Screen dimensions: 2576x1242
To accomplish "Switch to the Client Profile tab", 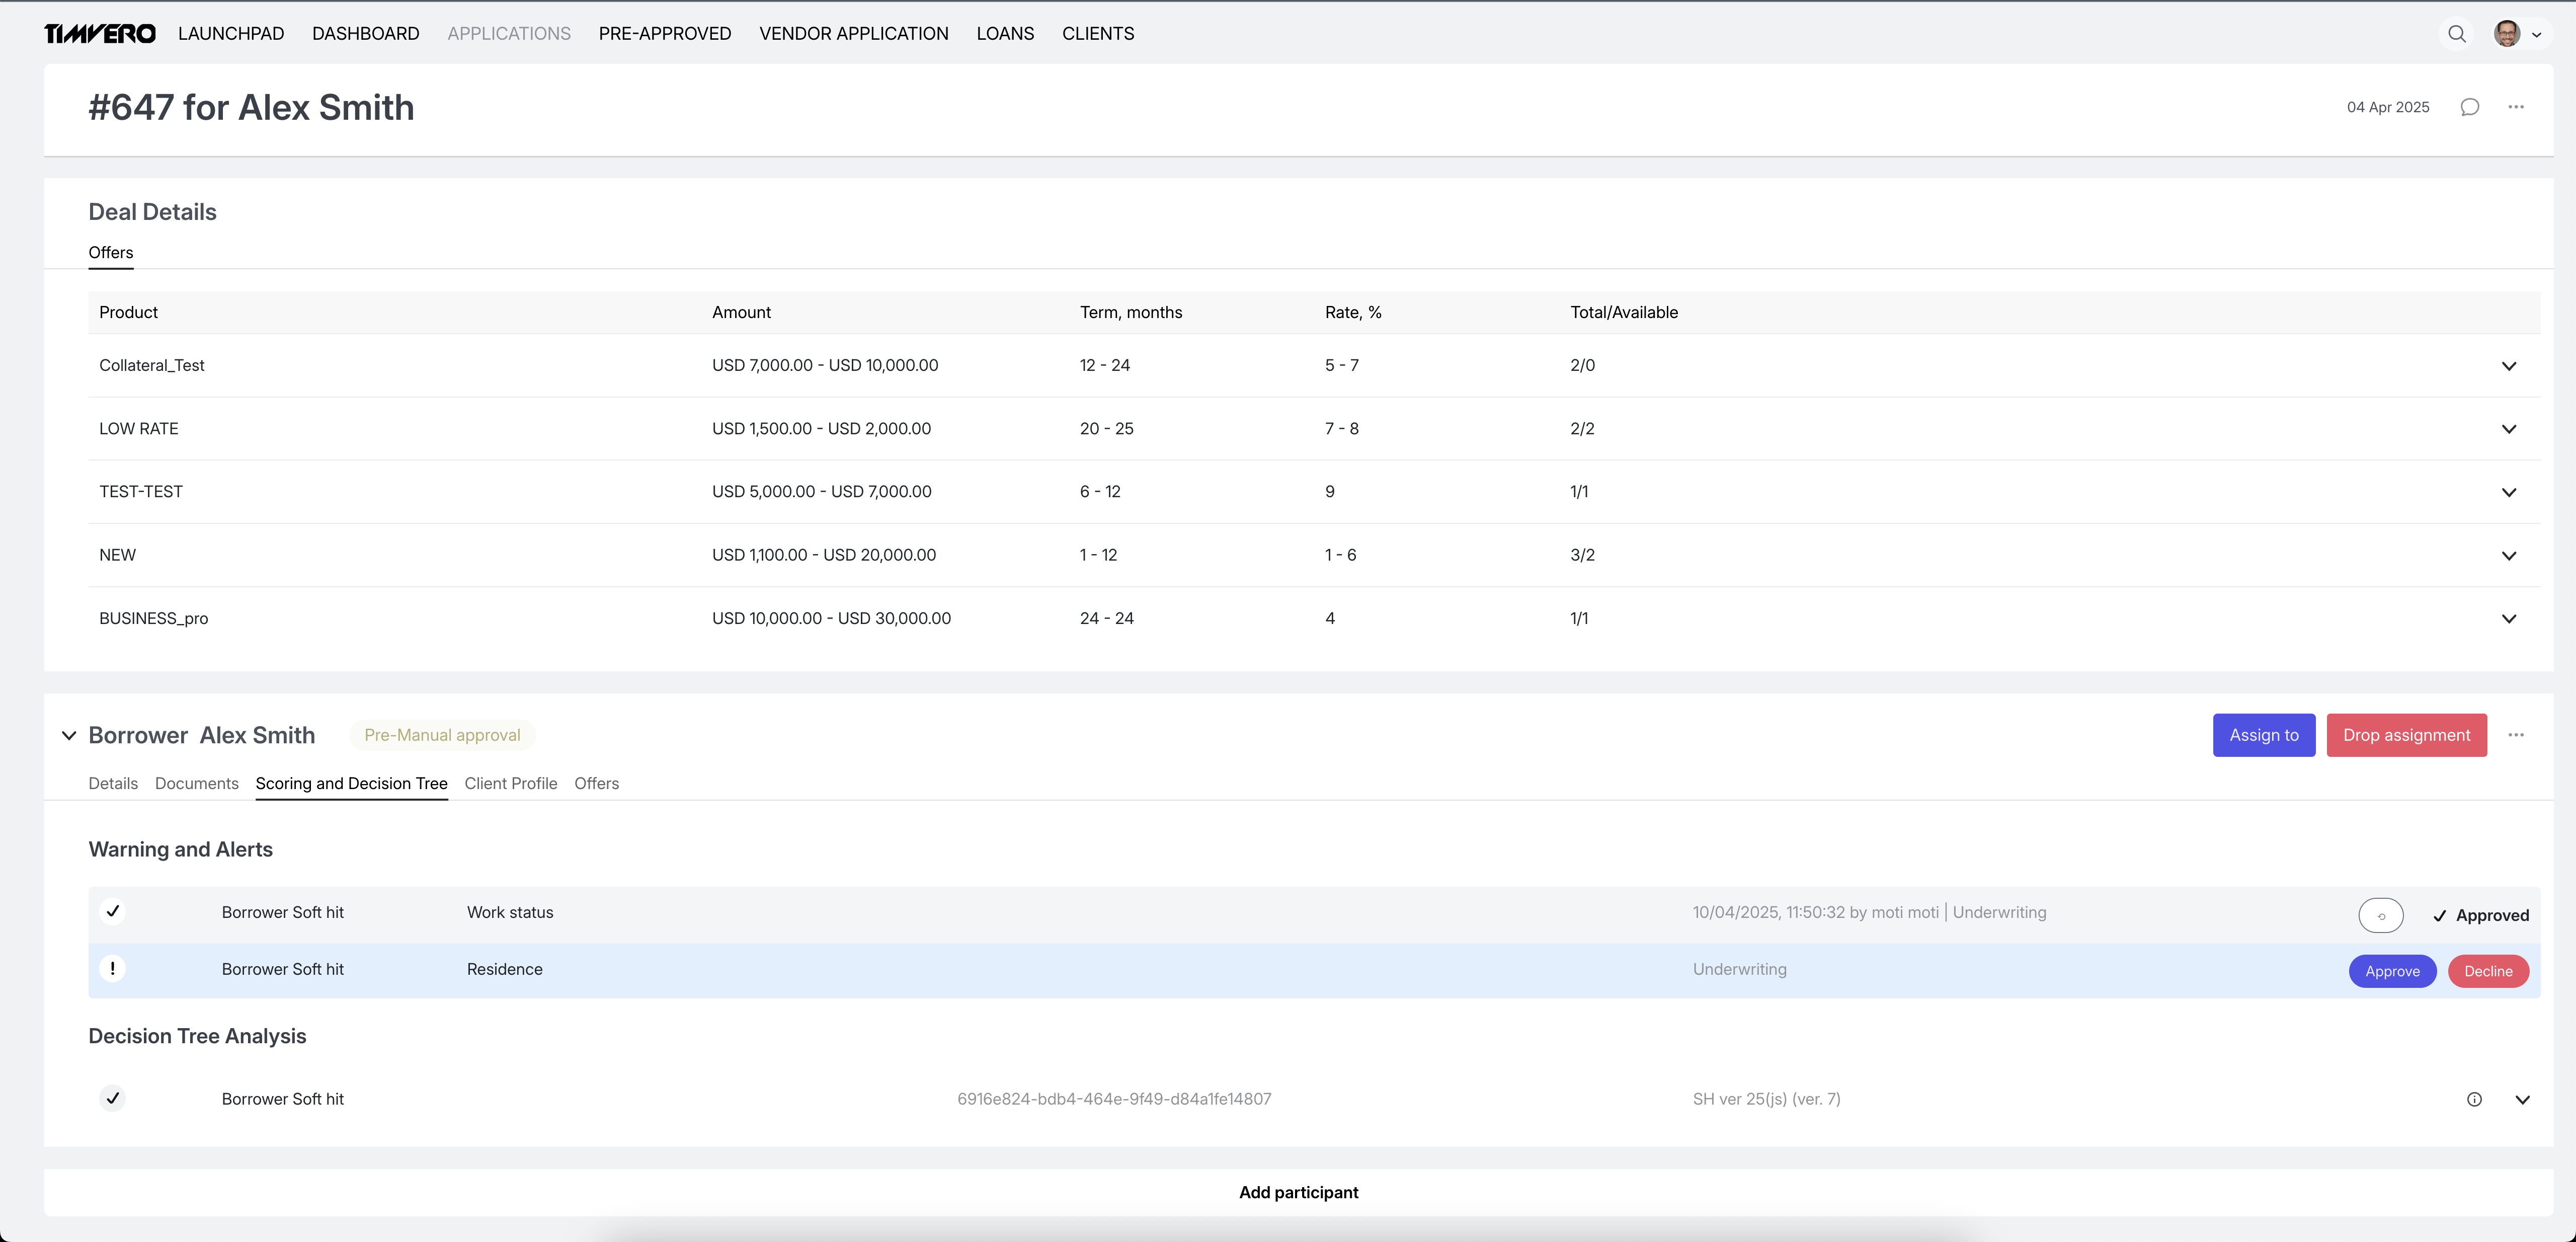I will (510, 783).
